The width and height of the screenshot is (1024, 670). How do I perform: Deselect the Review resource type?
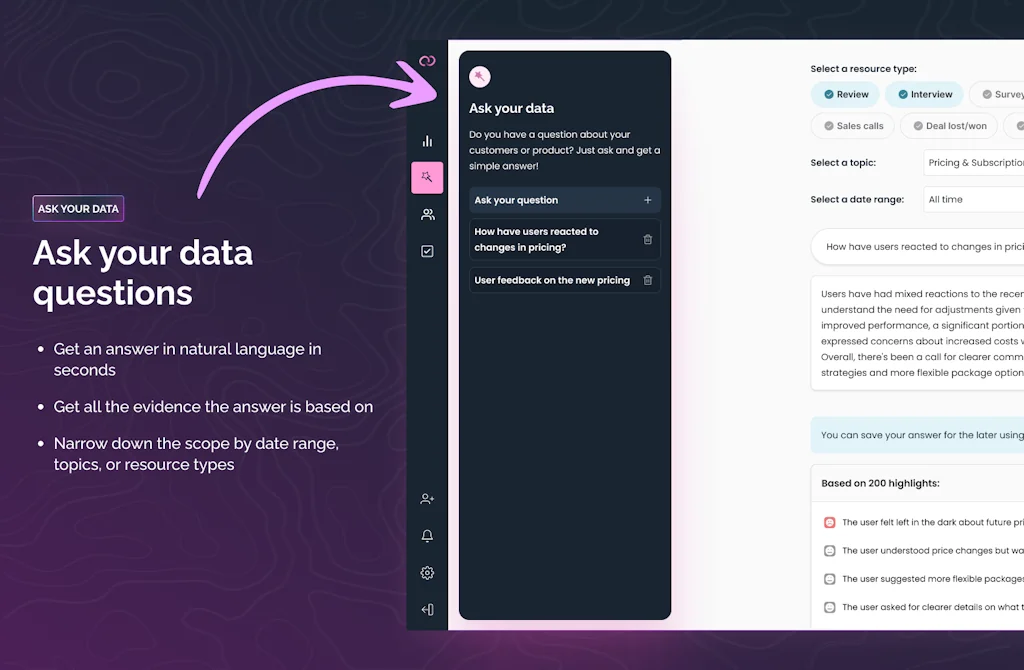click(x=845, y=94)
